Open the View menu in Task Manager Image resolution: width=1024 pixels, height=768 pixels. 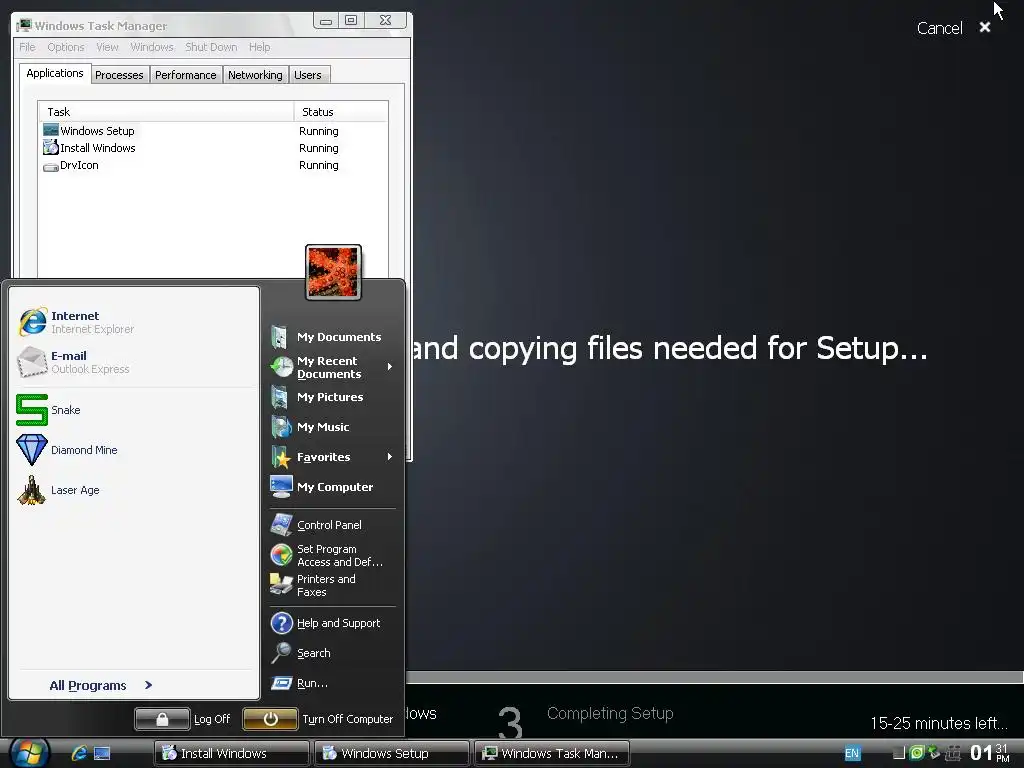pyautogui.click(x=107, y=47)
